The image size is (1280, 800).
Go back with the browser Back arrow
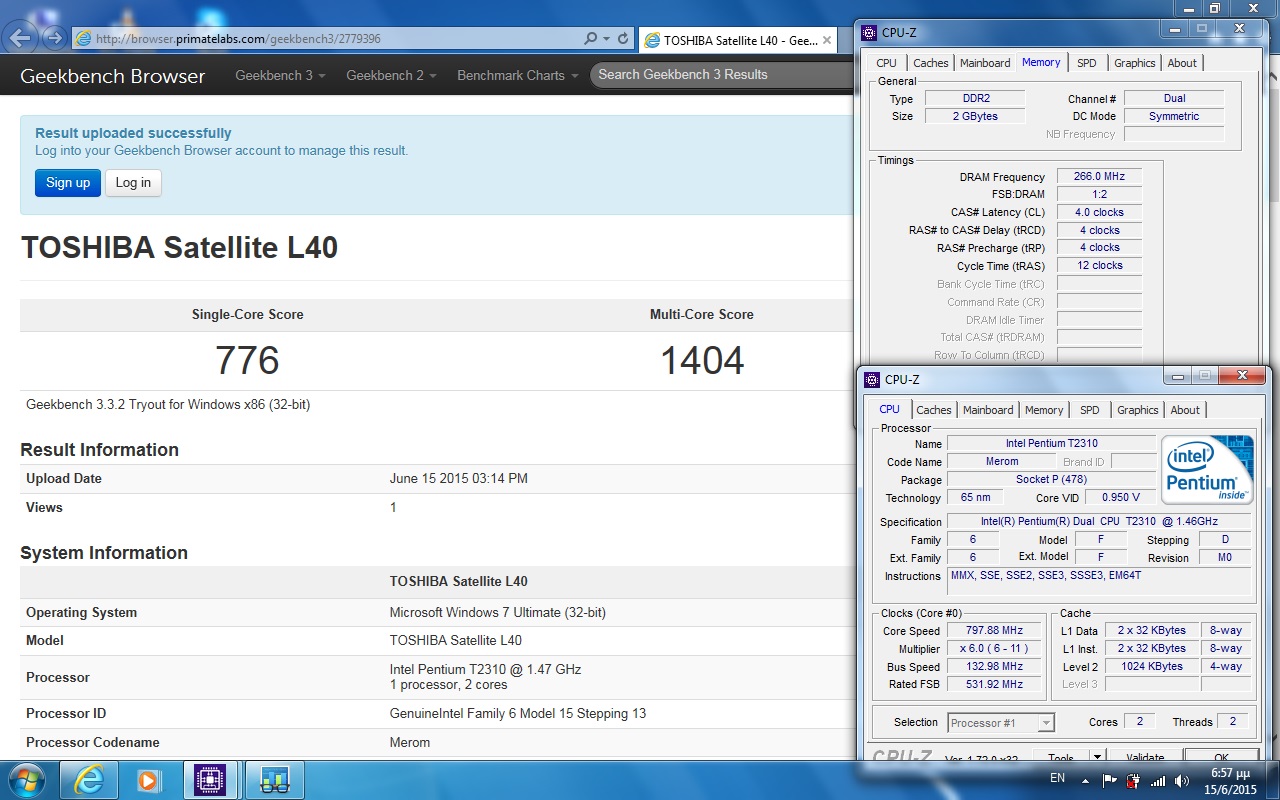[22, 39]
